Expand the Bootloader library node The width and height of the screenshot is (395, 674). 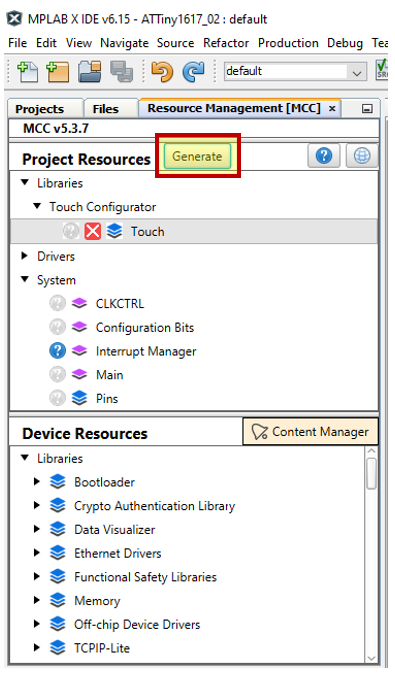coord(37,481)
